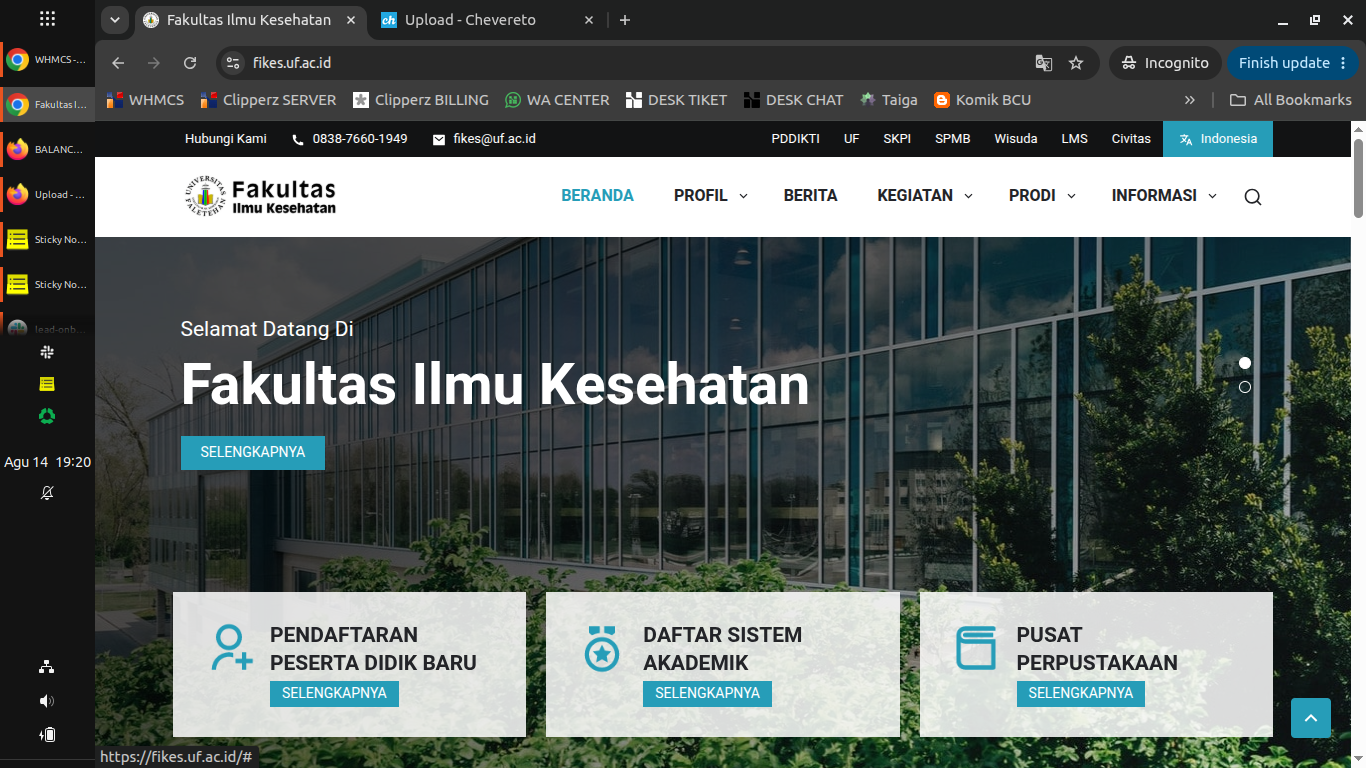
Task: Expand the INFORMASI menu dropdown
Action: 1212,196
